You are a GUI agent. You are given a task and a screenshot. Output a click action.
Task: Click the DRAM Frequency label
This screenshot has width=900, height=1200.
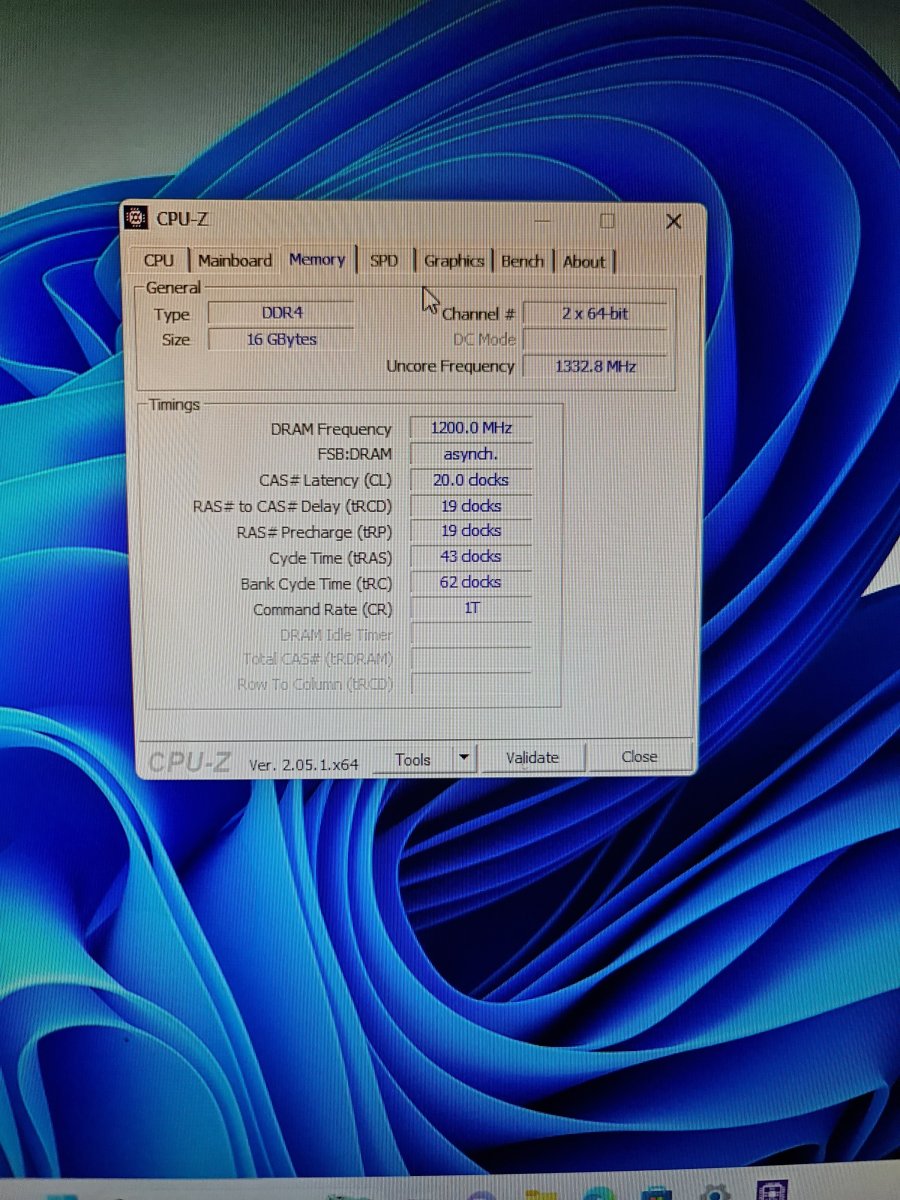tap(331, 429)
